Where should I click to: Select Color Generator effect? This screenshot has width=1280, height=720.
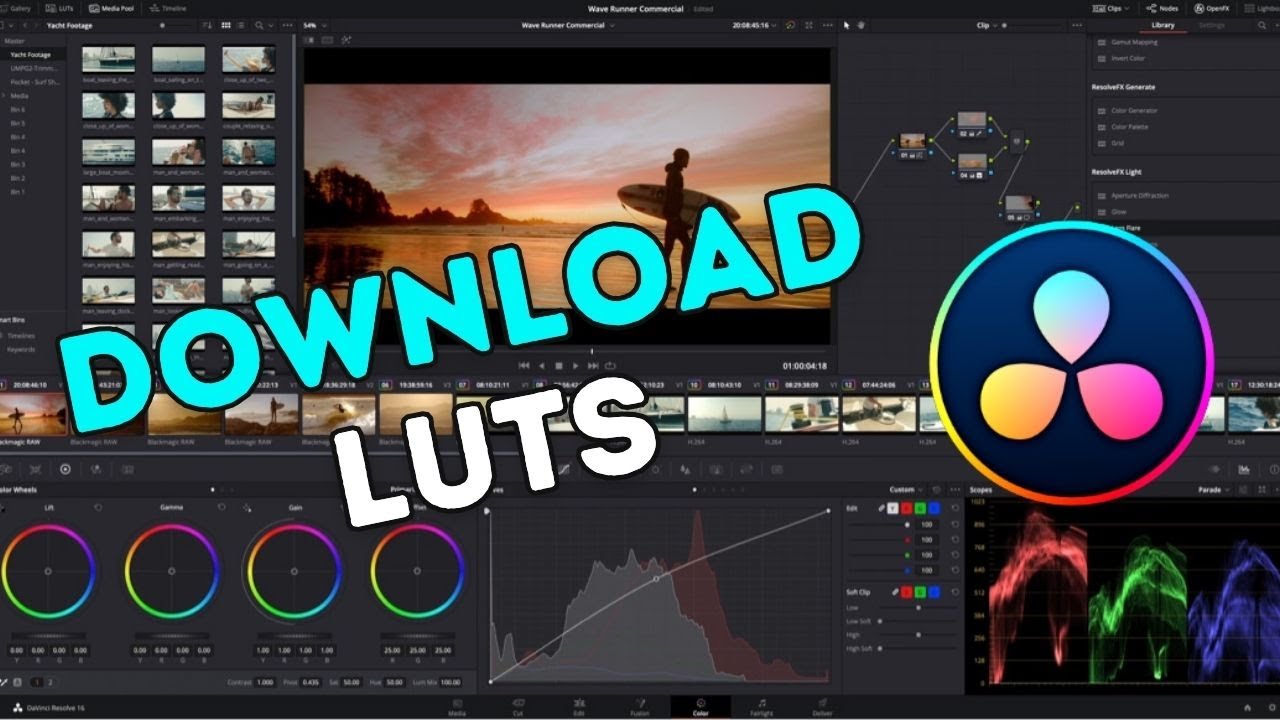(x=1134, y=111)
